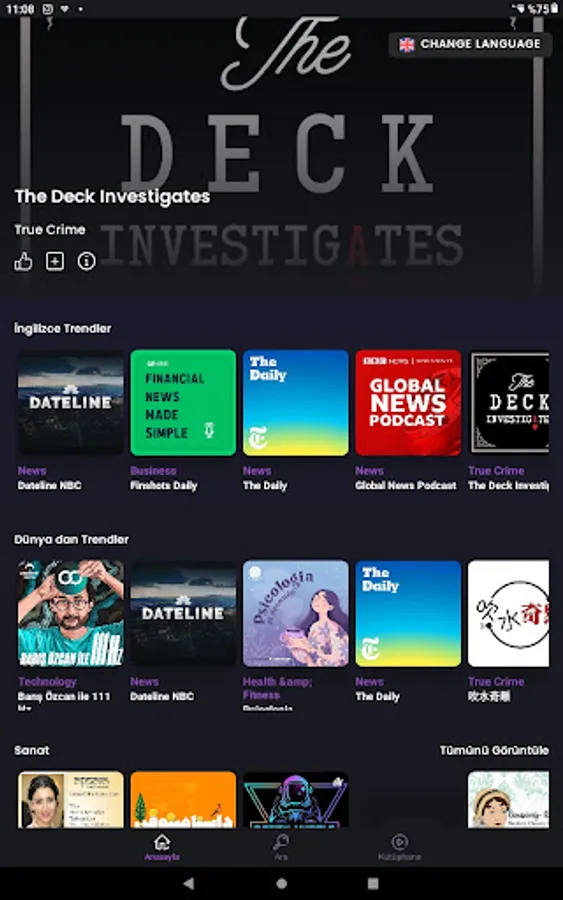Click the Change Language button
The height and width of the screenshot is (900, 563).
pyautogui.click(x=470, y=44)
